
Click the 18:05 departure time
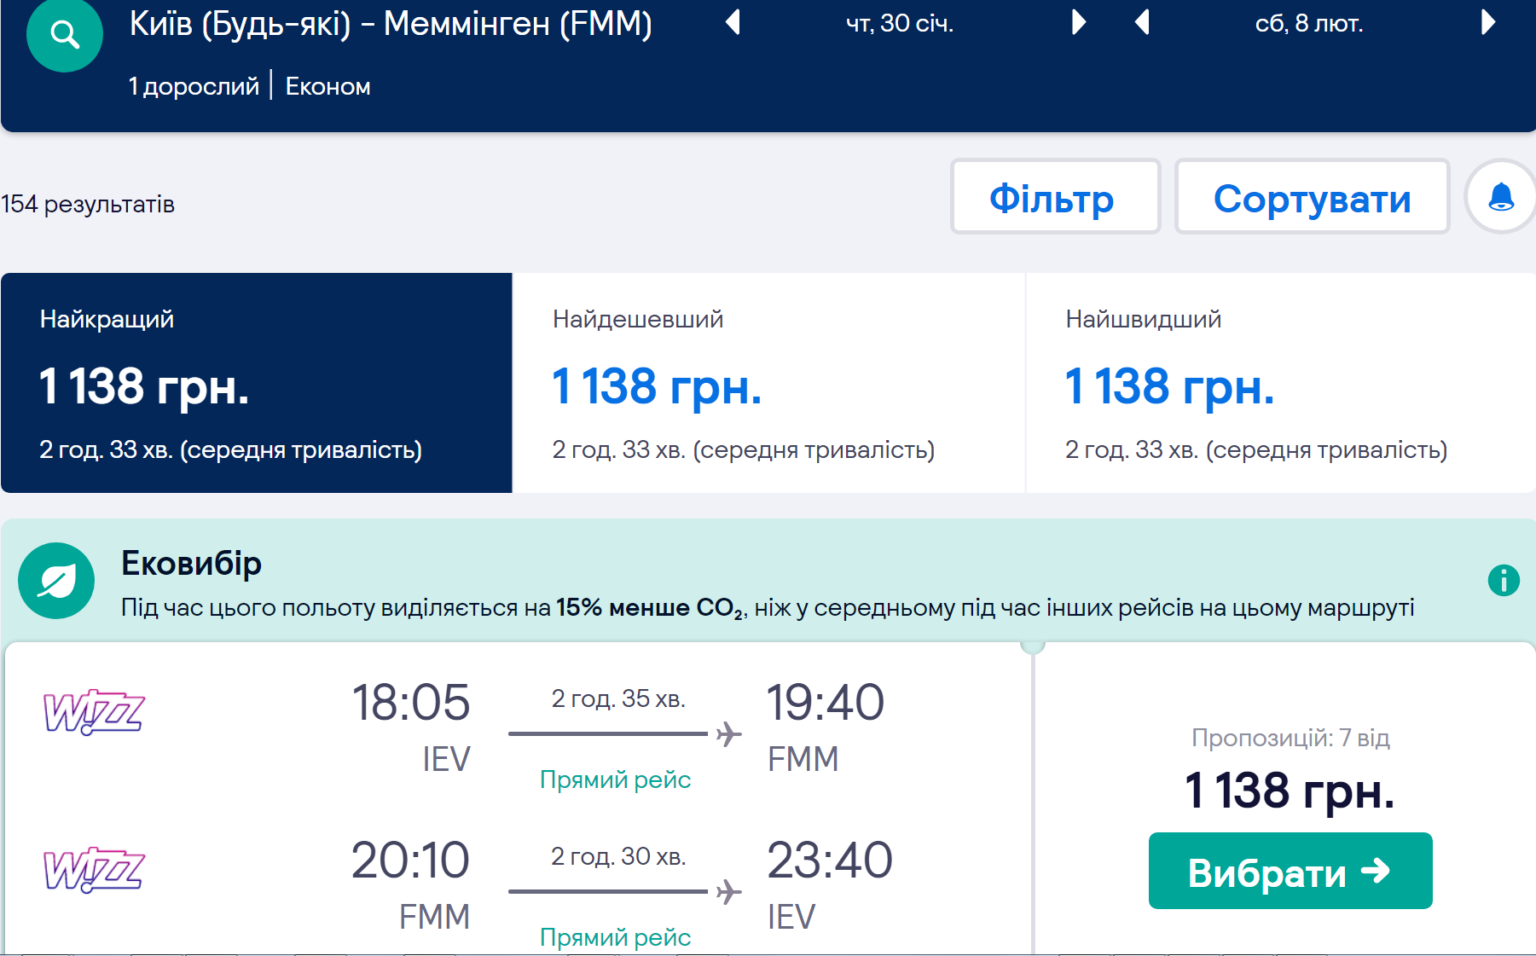point(410,702)
